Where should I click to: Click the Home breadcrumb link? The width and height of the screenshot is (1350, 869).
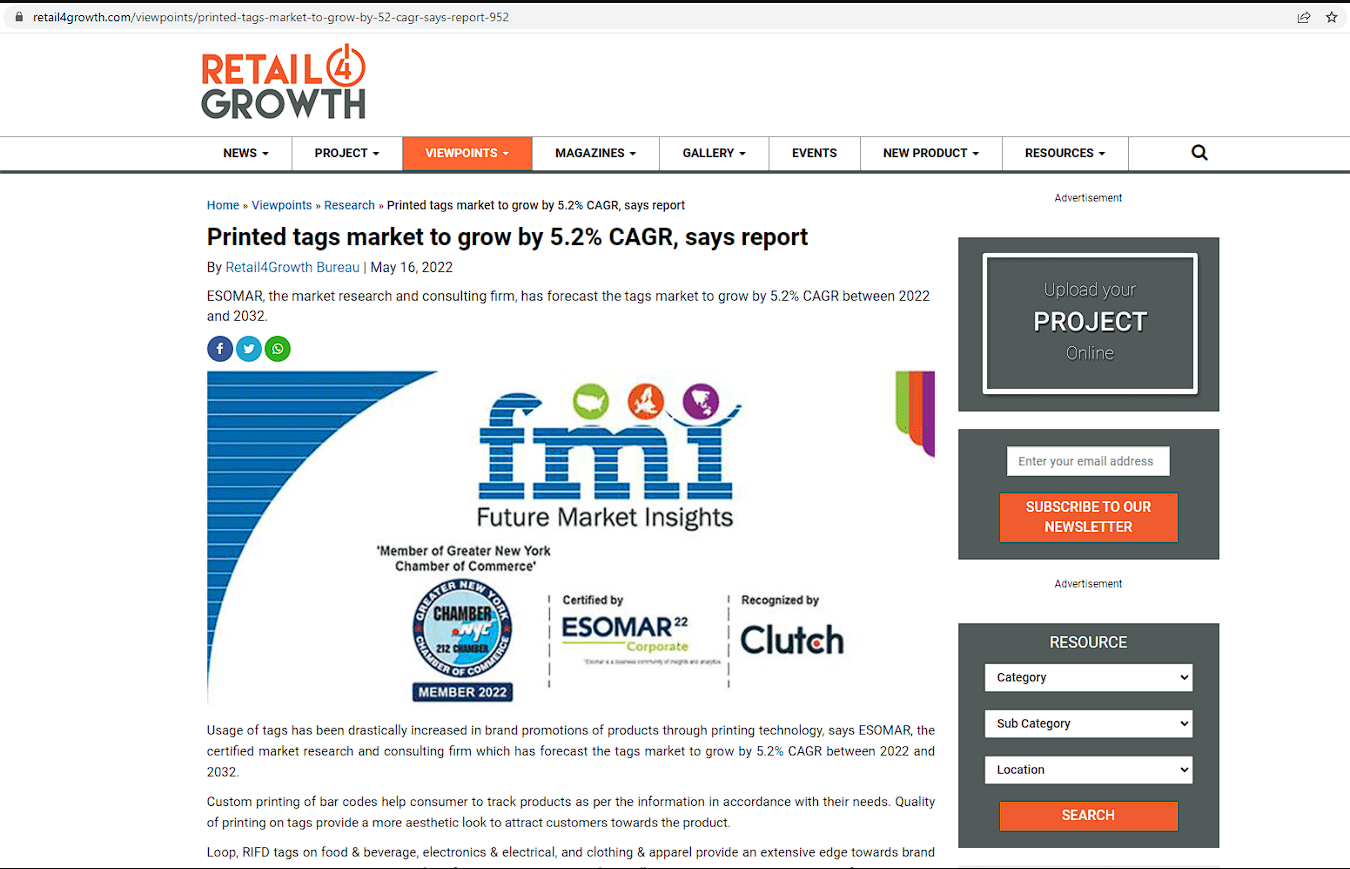coord(223,205)
